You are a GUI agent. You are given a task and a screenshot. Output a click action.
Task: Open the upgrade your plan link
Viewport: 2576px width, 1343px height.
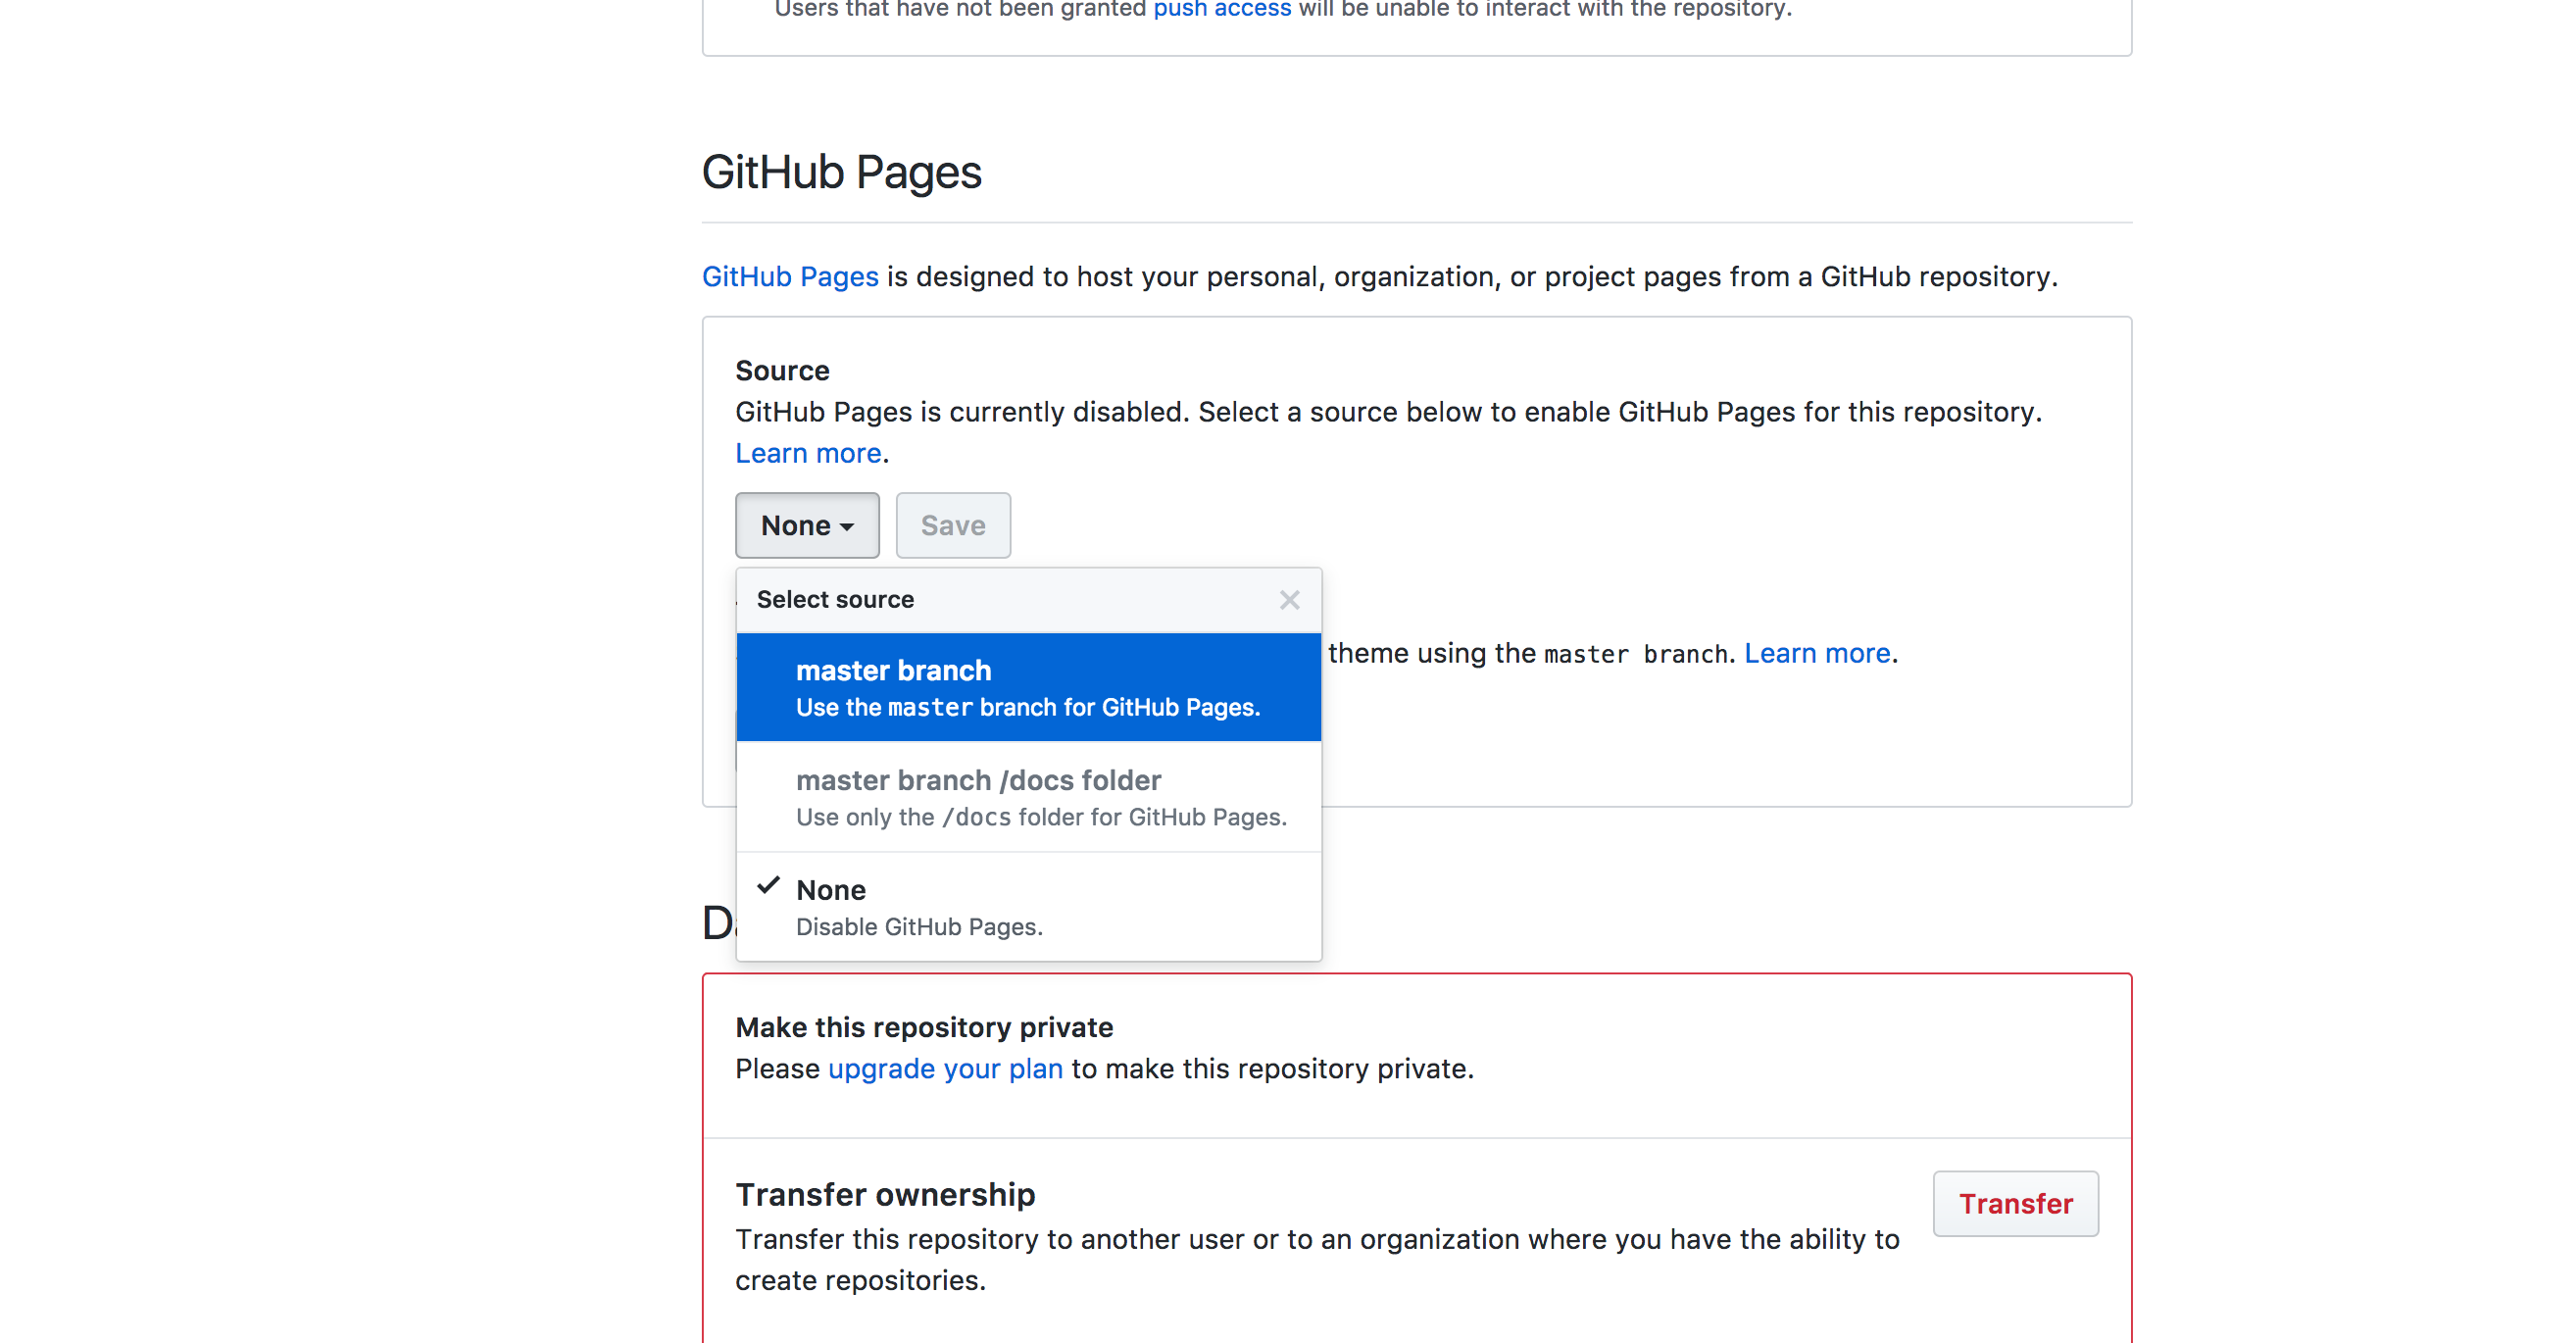click(x=945, y=1069)
